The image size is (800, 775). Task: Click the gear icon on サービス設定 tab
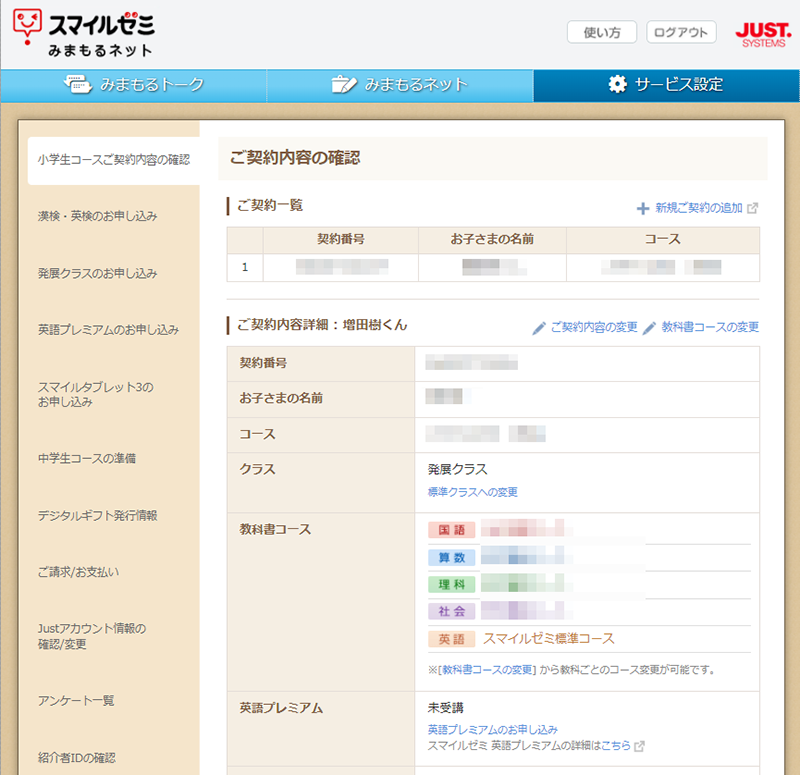618,85
